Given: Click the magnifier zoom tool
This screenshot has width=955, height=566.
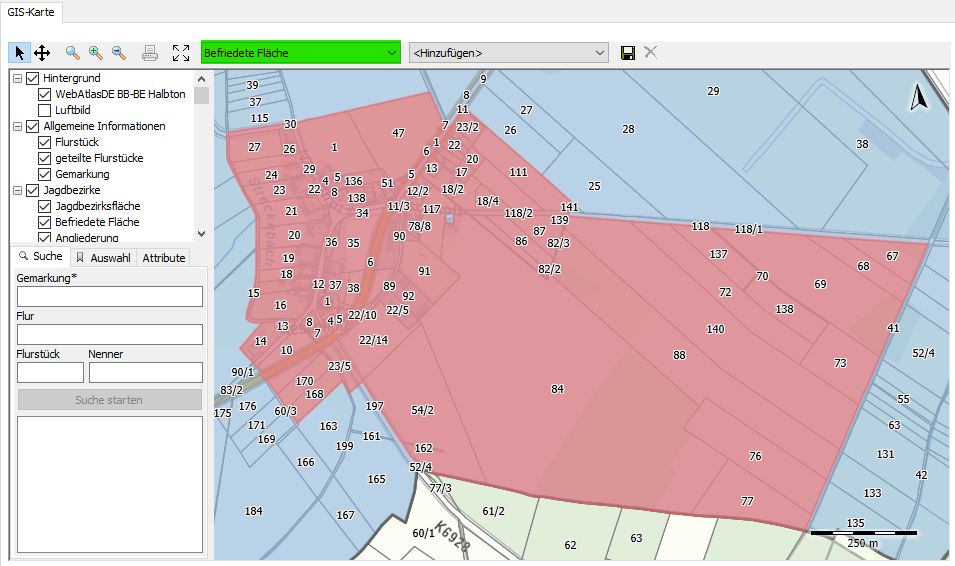Looking at the screenshot, I should pos(72,53).
